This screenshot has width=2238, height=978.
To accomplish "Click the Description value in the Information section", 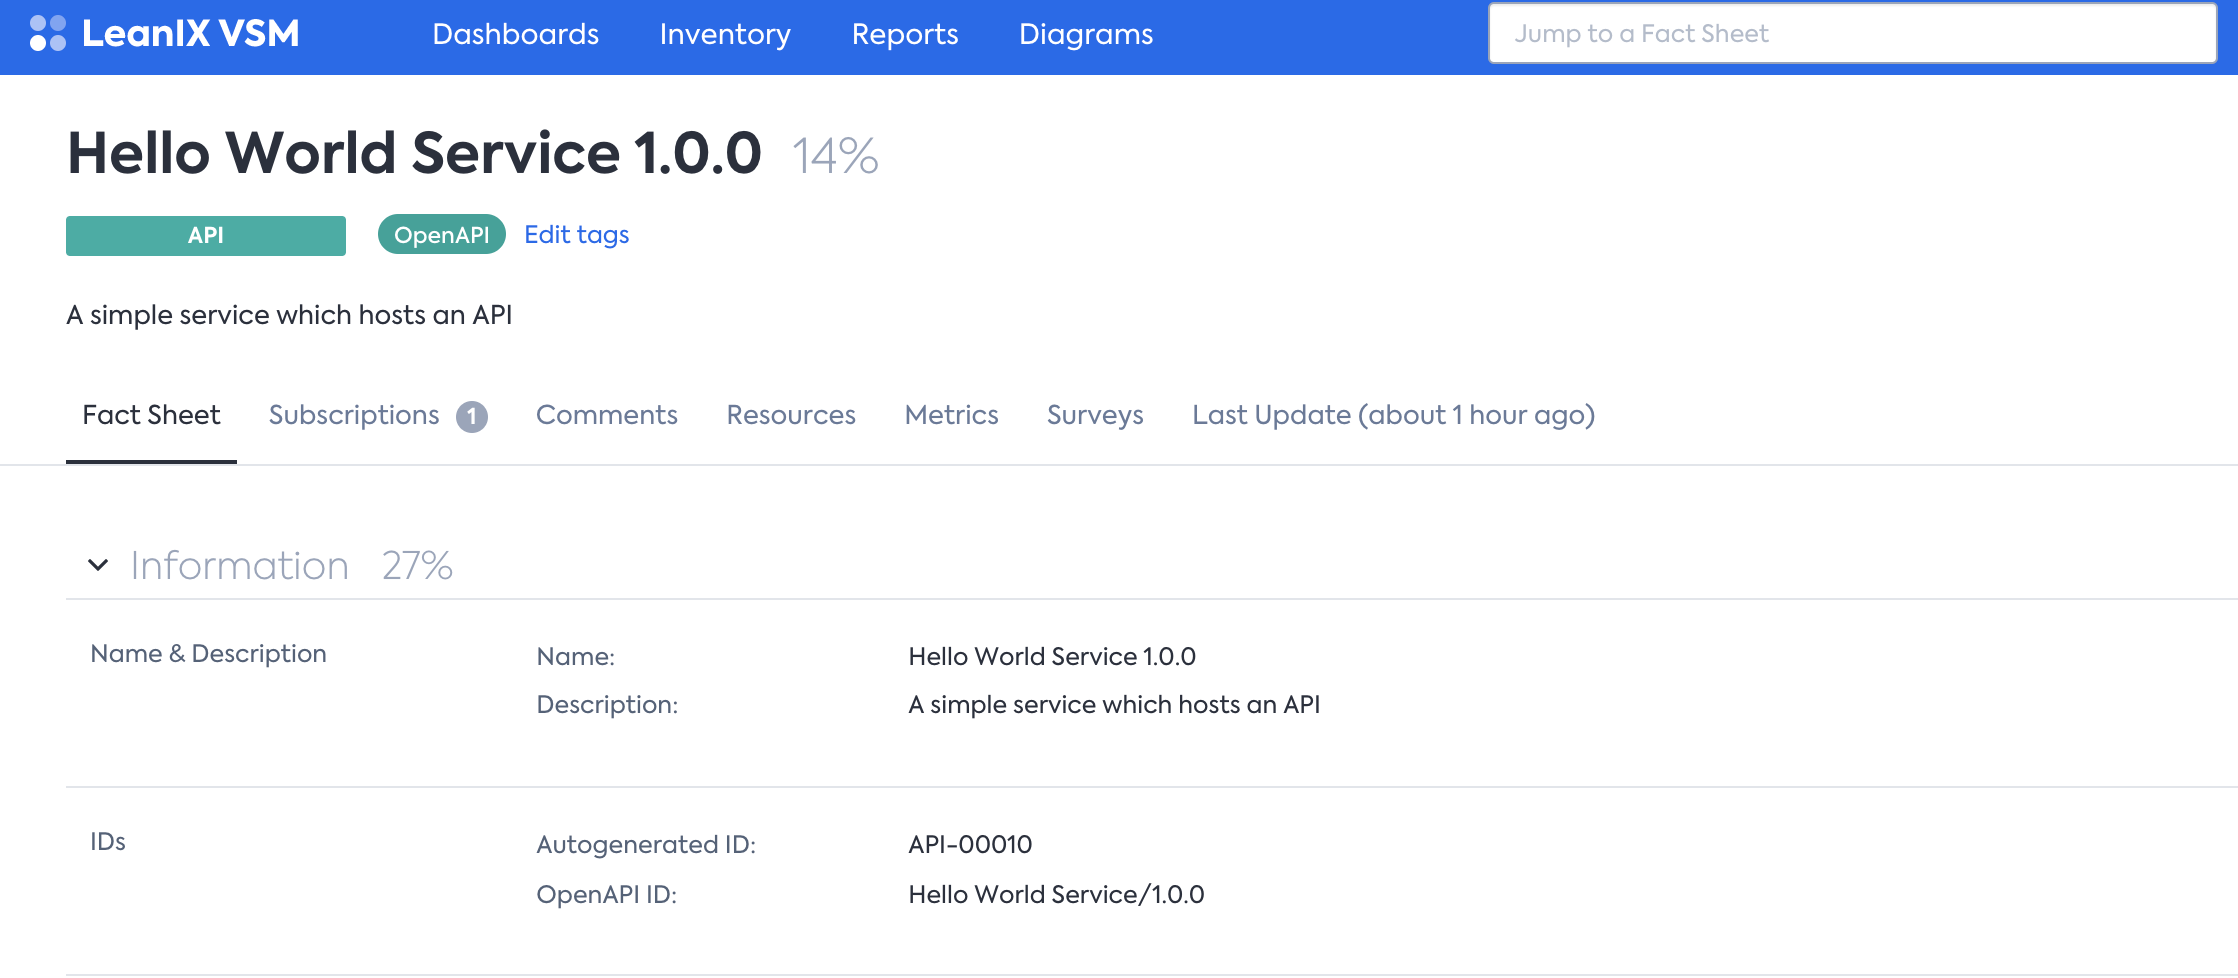I will tap(1114, 704).
